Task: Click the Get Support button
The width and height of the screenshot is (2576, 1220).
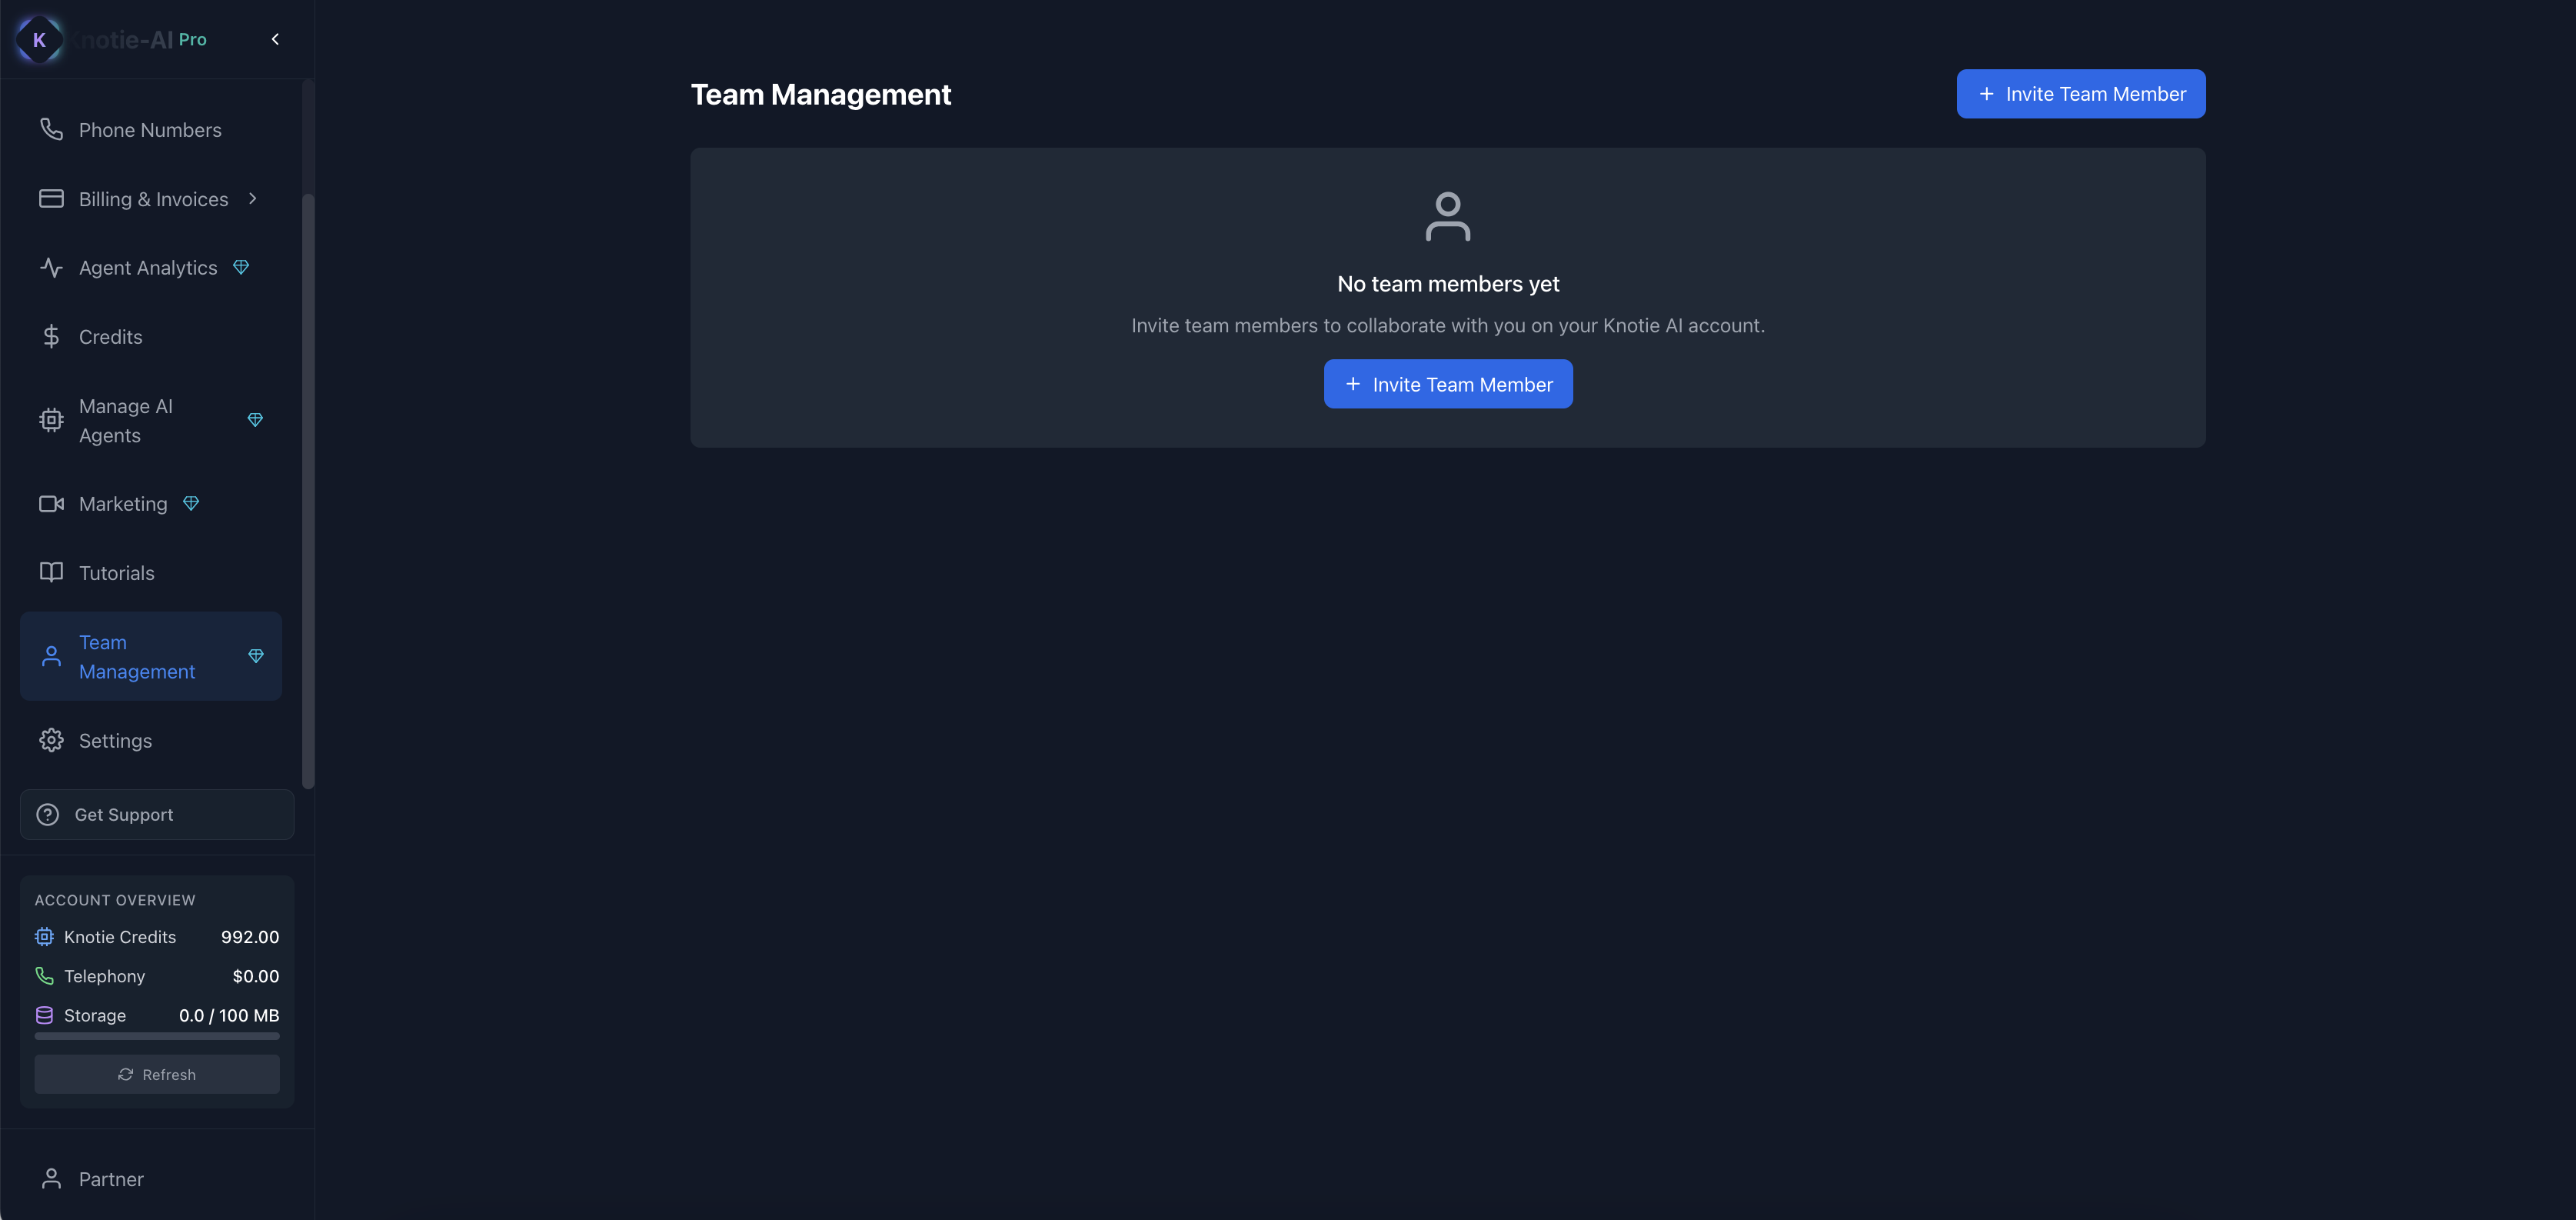Action: tap(157, 815)
